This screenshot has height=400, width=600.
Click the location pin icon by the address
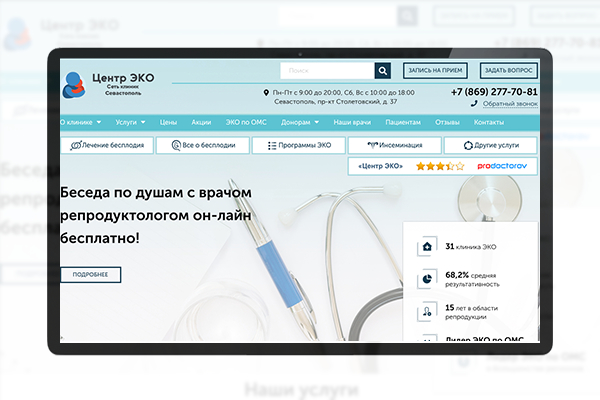pos(266,93)
